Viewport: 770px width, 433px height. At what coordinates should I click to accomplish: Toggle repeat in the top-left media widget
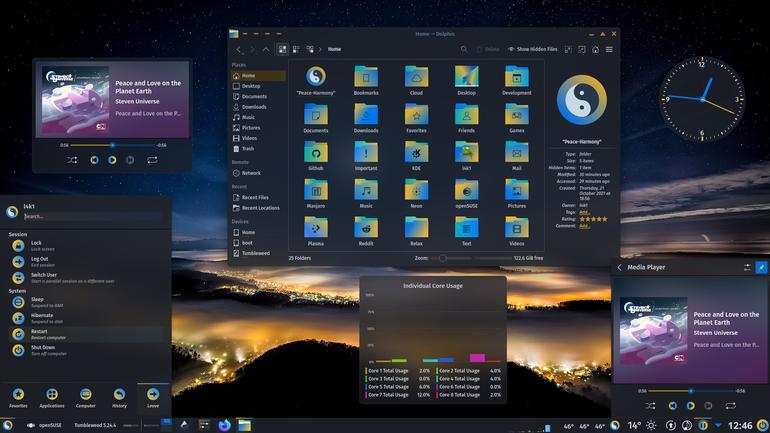pyautogui.click(x=152, y=160)
